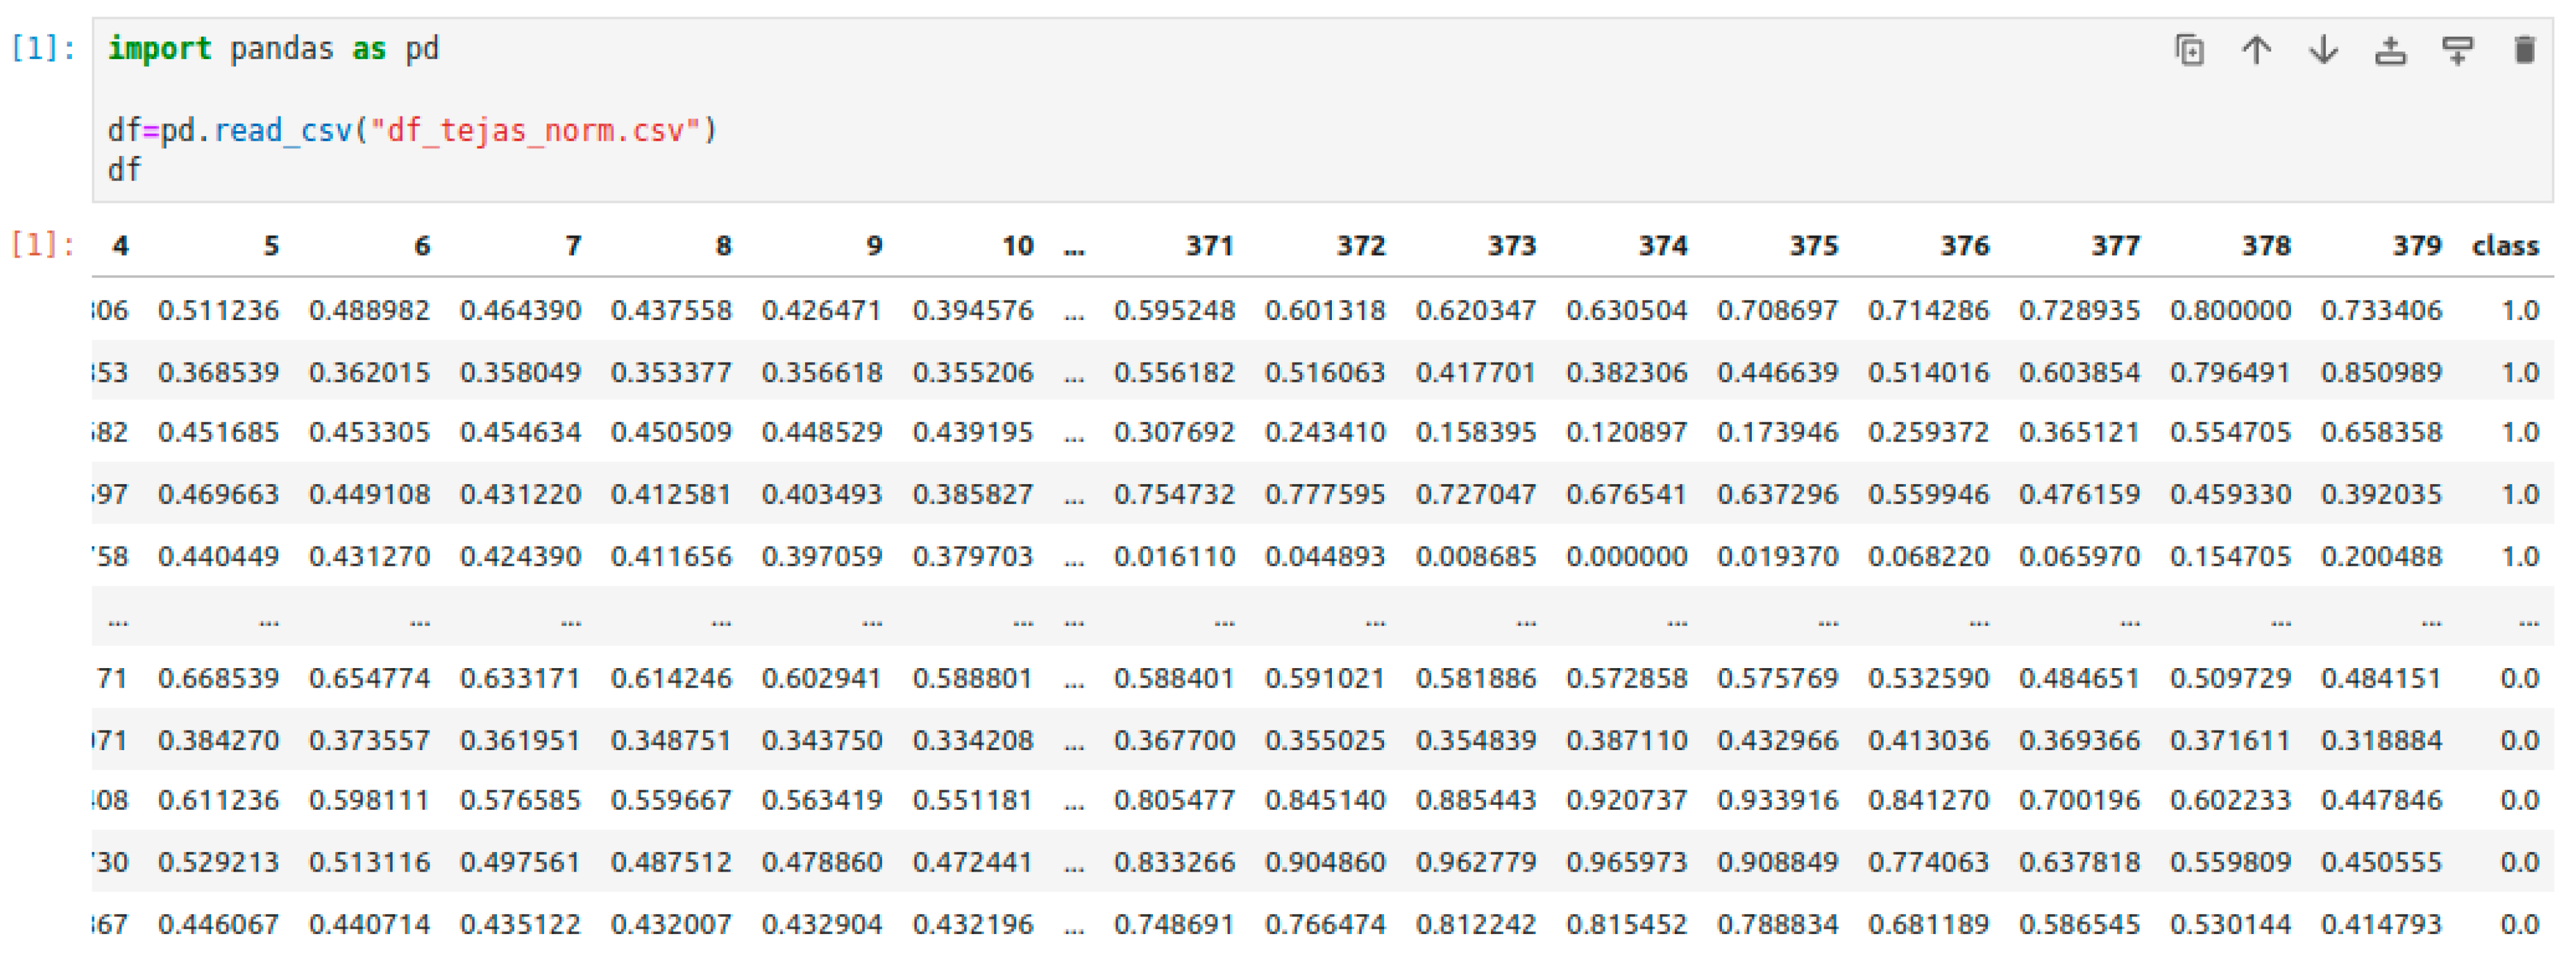The image size is (2576, 955).
Task: Click cell value 0.800000 in column 378
Action: tap(2230, 310)
